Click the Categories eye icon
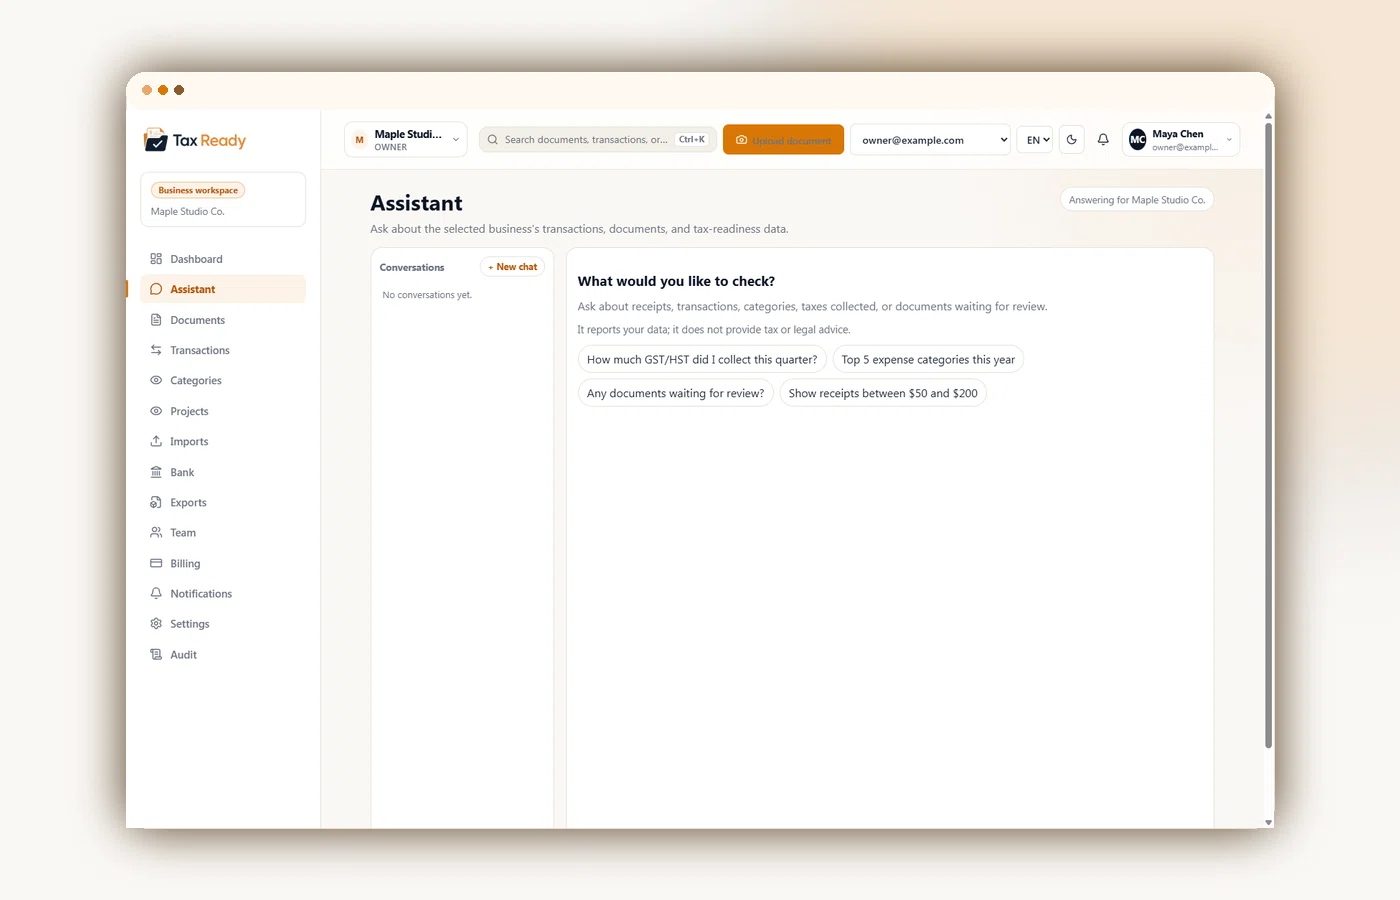 (156, 380)
